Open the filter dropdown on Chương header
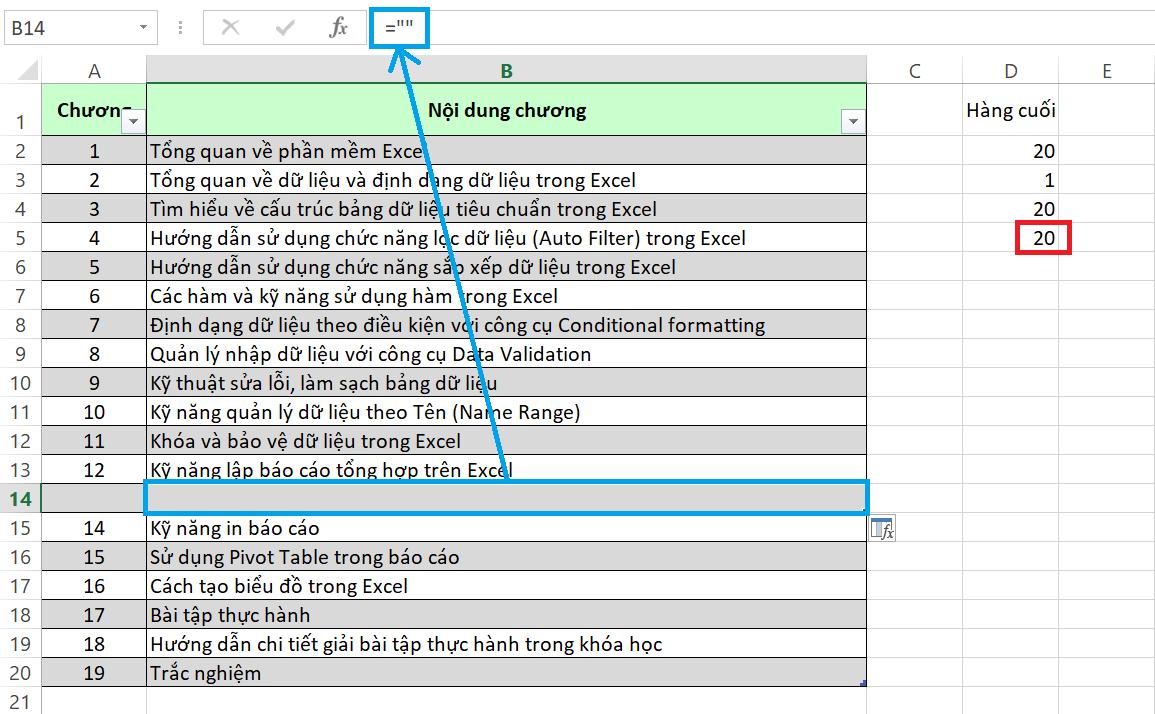The width and height of the screenshot is (1155, 714). [x=133, y=120]
